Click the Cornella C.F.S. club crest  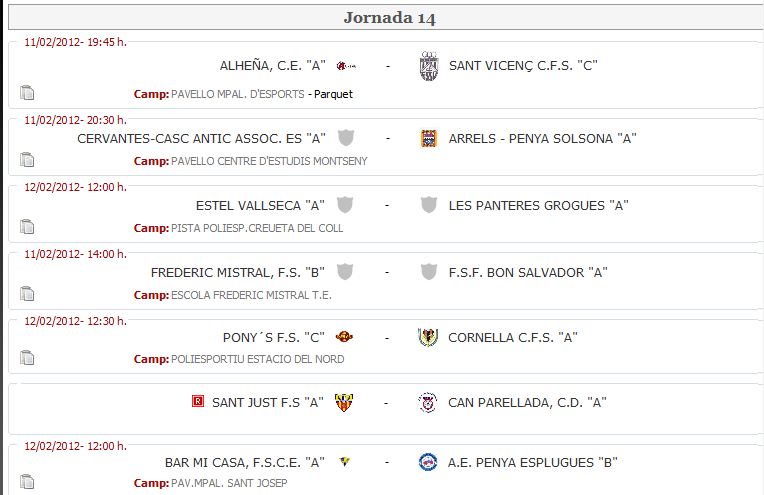click(428, 337)
